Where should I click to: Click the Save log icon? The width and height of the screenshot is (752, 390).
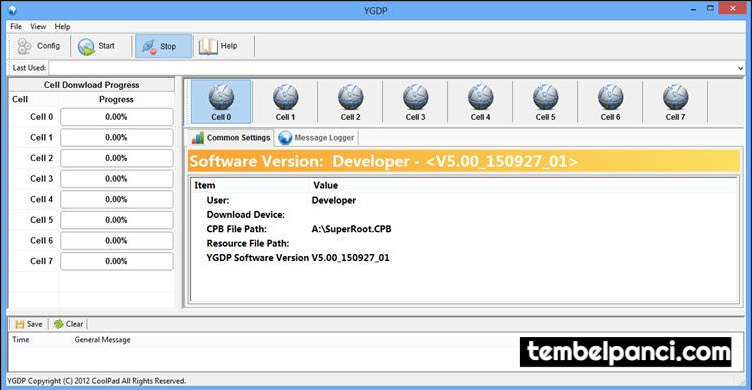[x=20, y=324]
